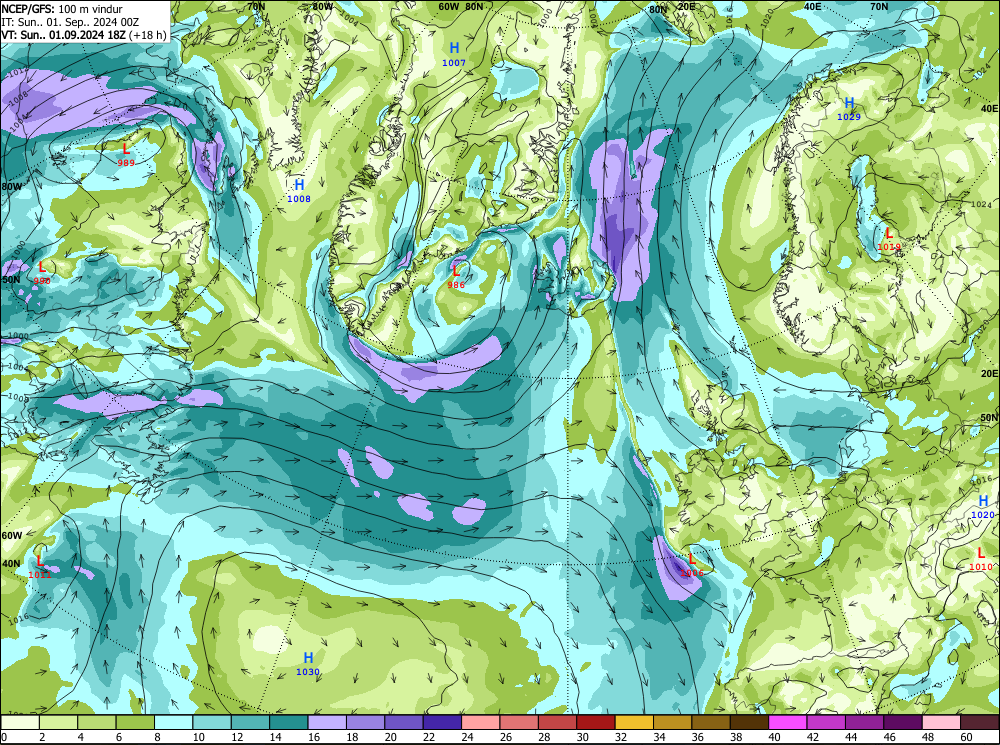Click the 24–26 light pink legend swatch
This screenshot has height=745, width=1000.
(481, 722)
